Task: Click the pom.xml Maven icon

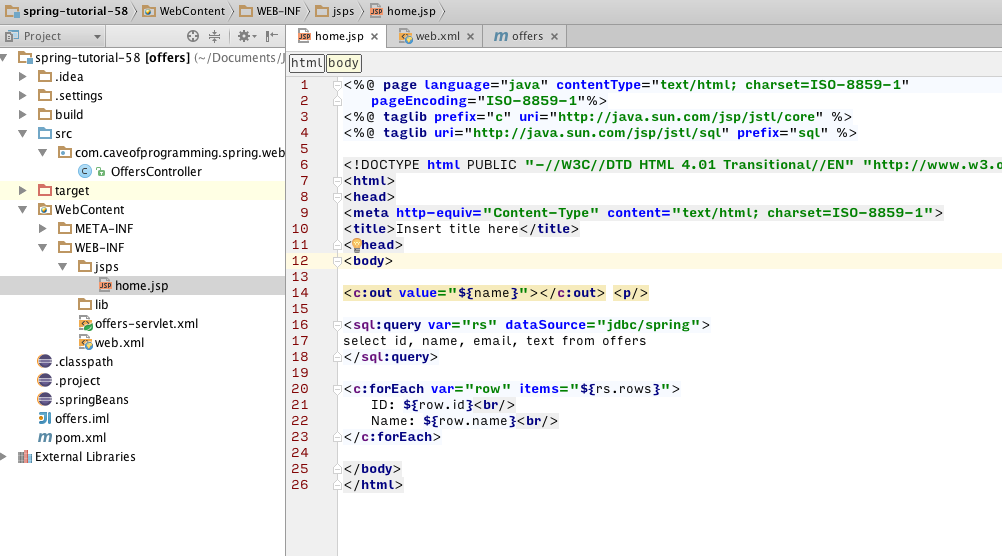Action: click(x=45, y=438)
